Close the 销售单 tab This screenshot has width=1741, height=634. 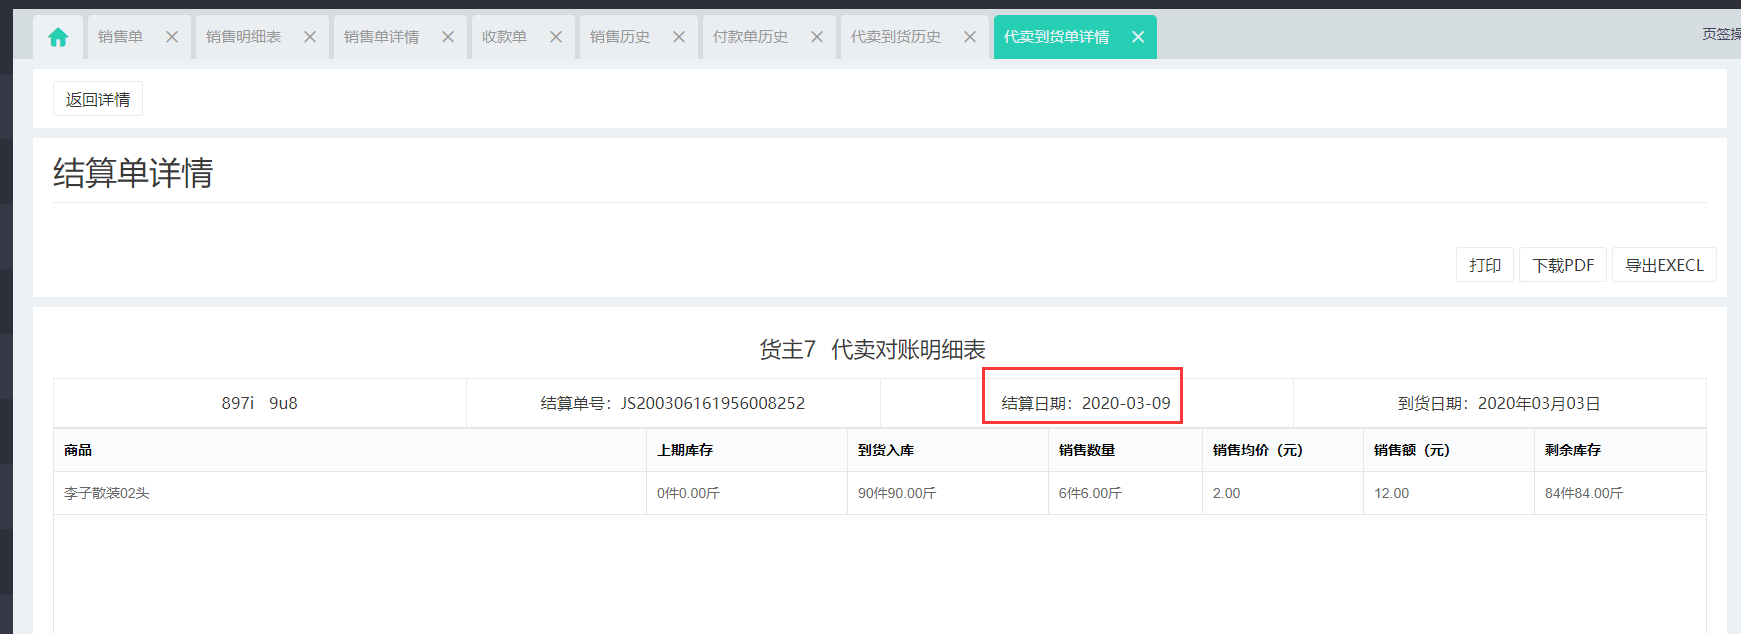172,37
